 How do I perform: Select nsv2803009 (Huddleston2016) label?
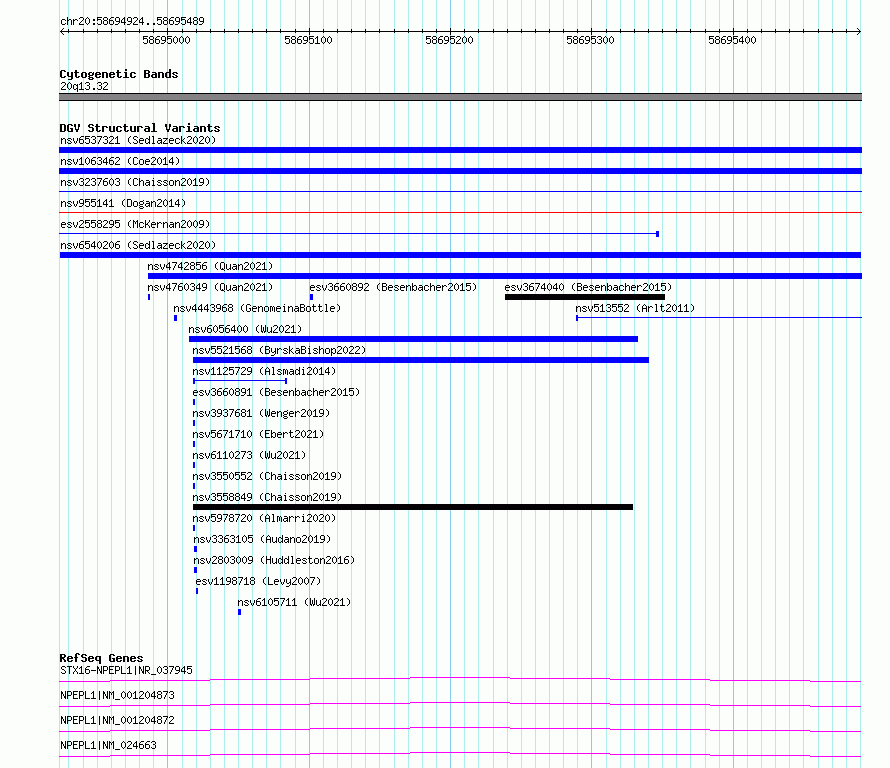coord(274,560)
